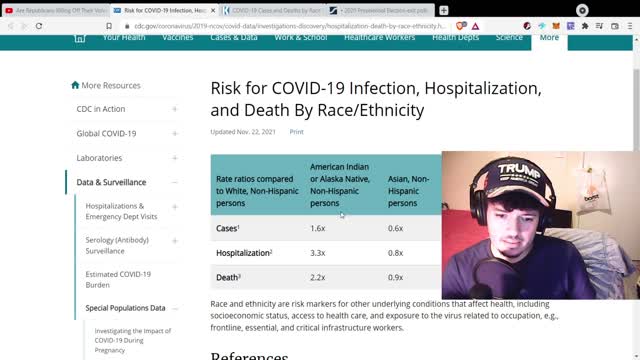Click the webcam video overlay
640x360 pixels.
point(540,225)
